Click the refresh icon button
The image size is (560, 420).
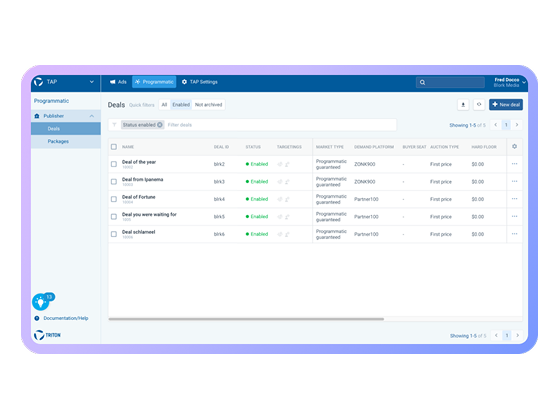click(479, 105)
